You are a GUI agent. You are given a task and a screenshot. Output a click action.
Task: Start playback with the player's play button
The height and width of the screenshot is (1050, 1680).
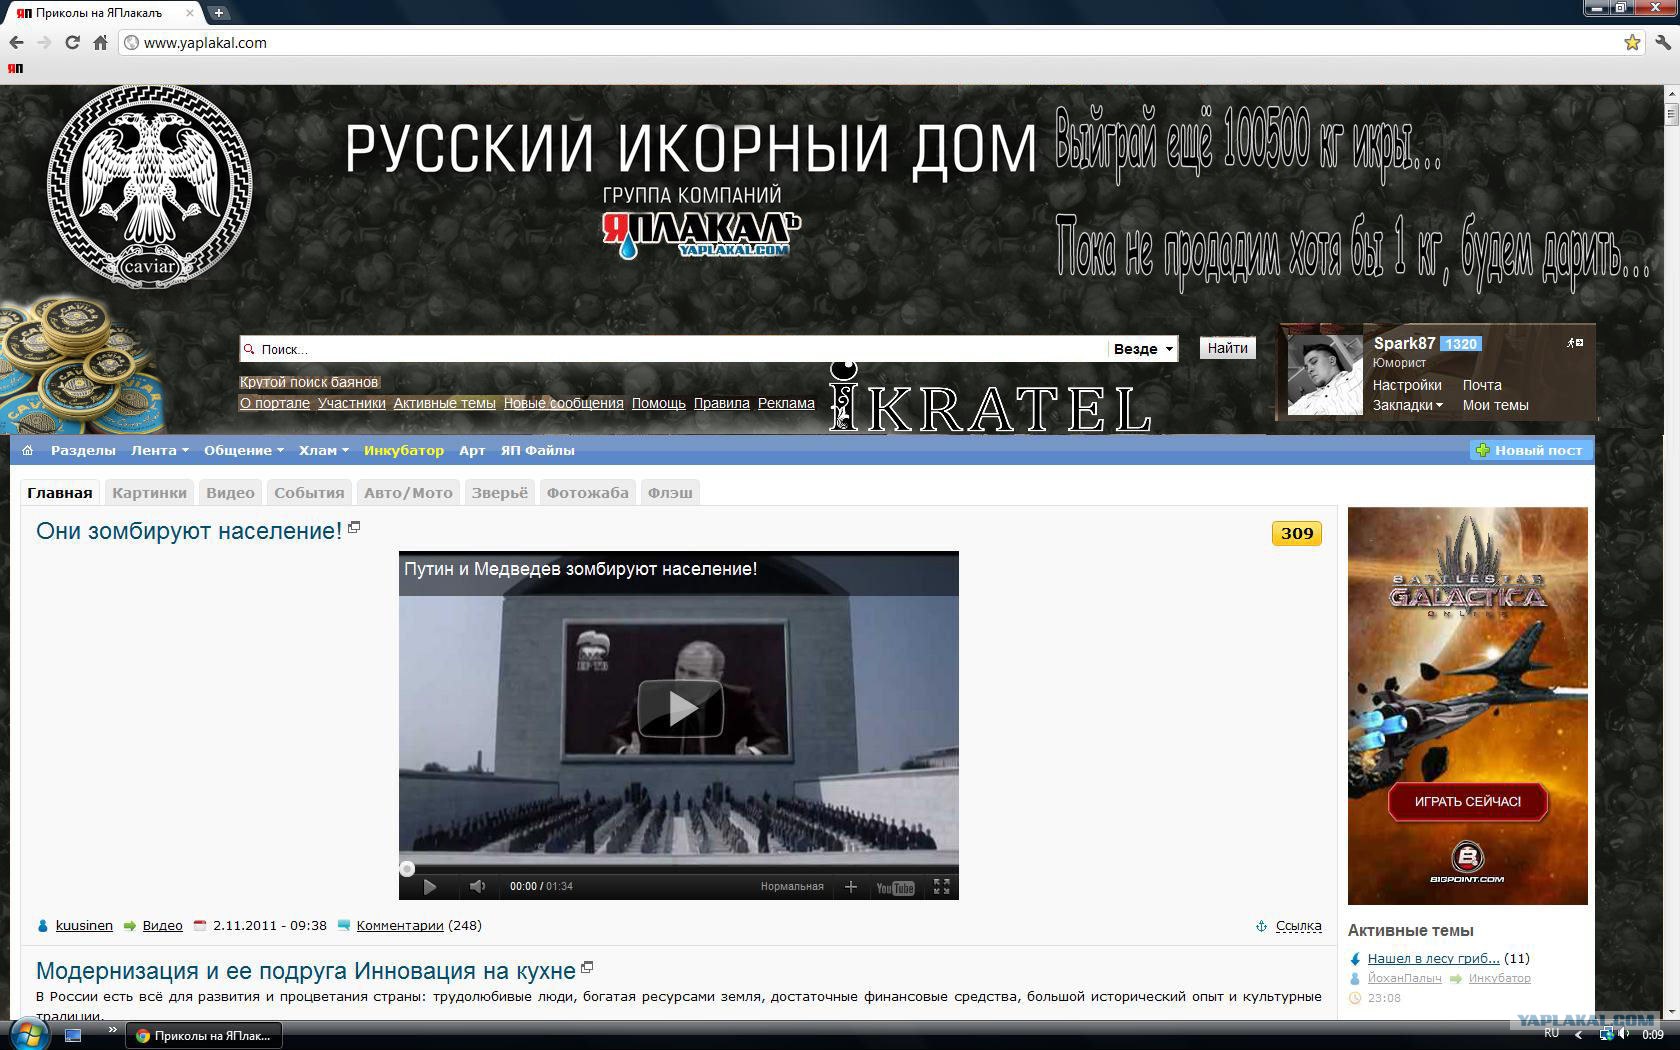tap(430, 886)
